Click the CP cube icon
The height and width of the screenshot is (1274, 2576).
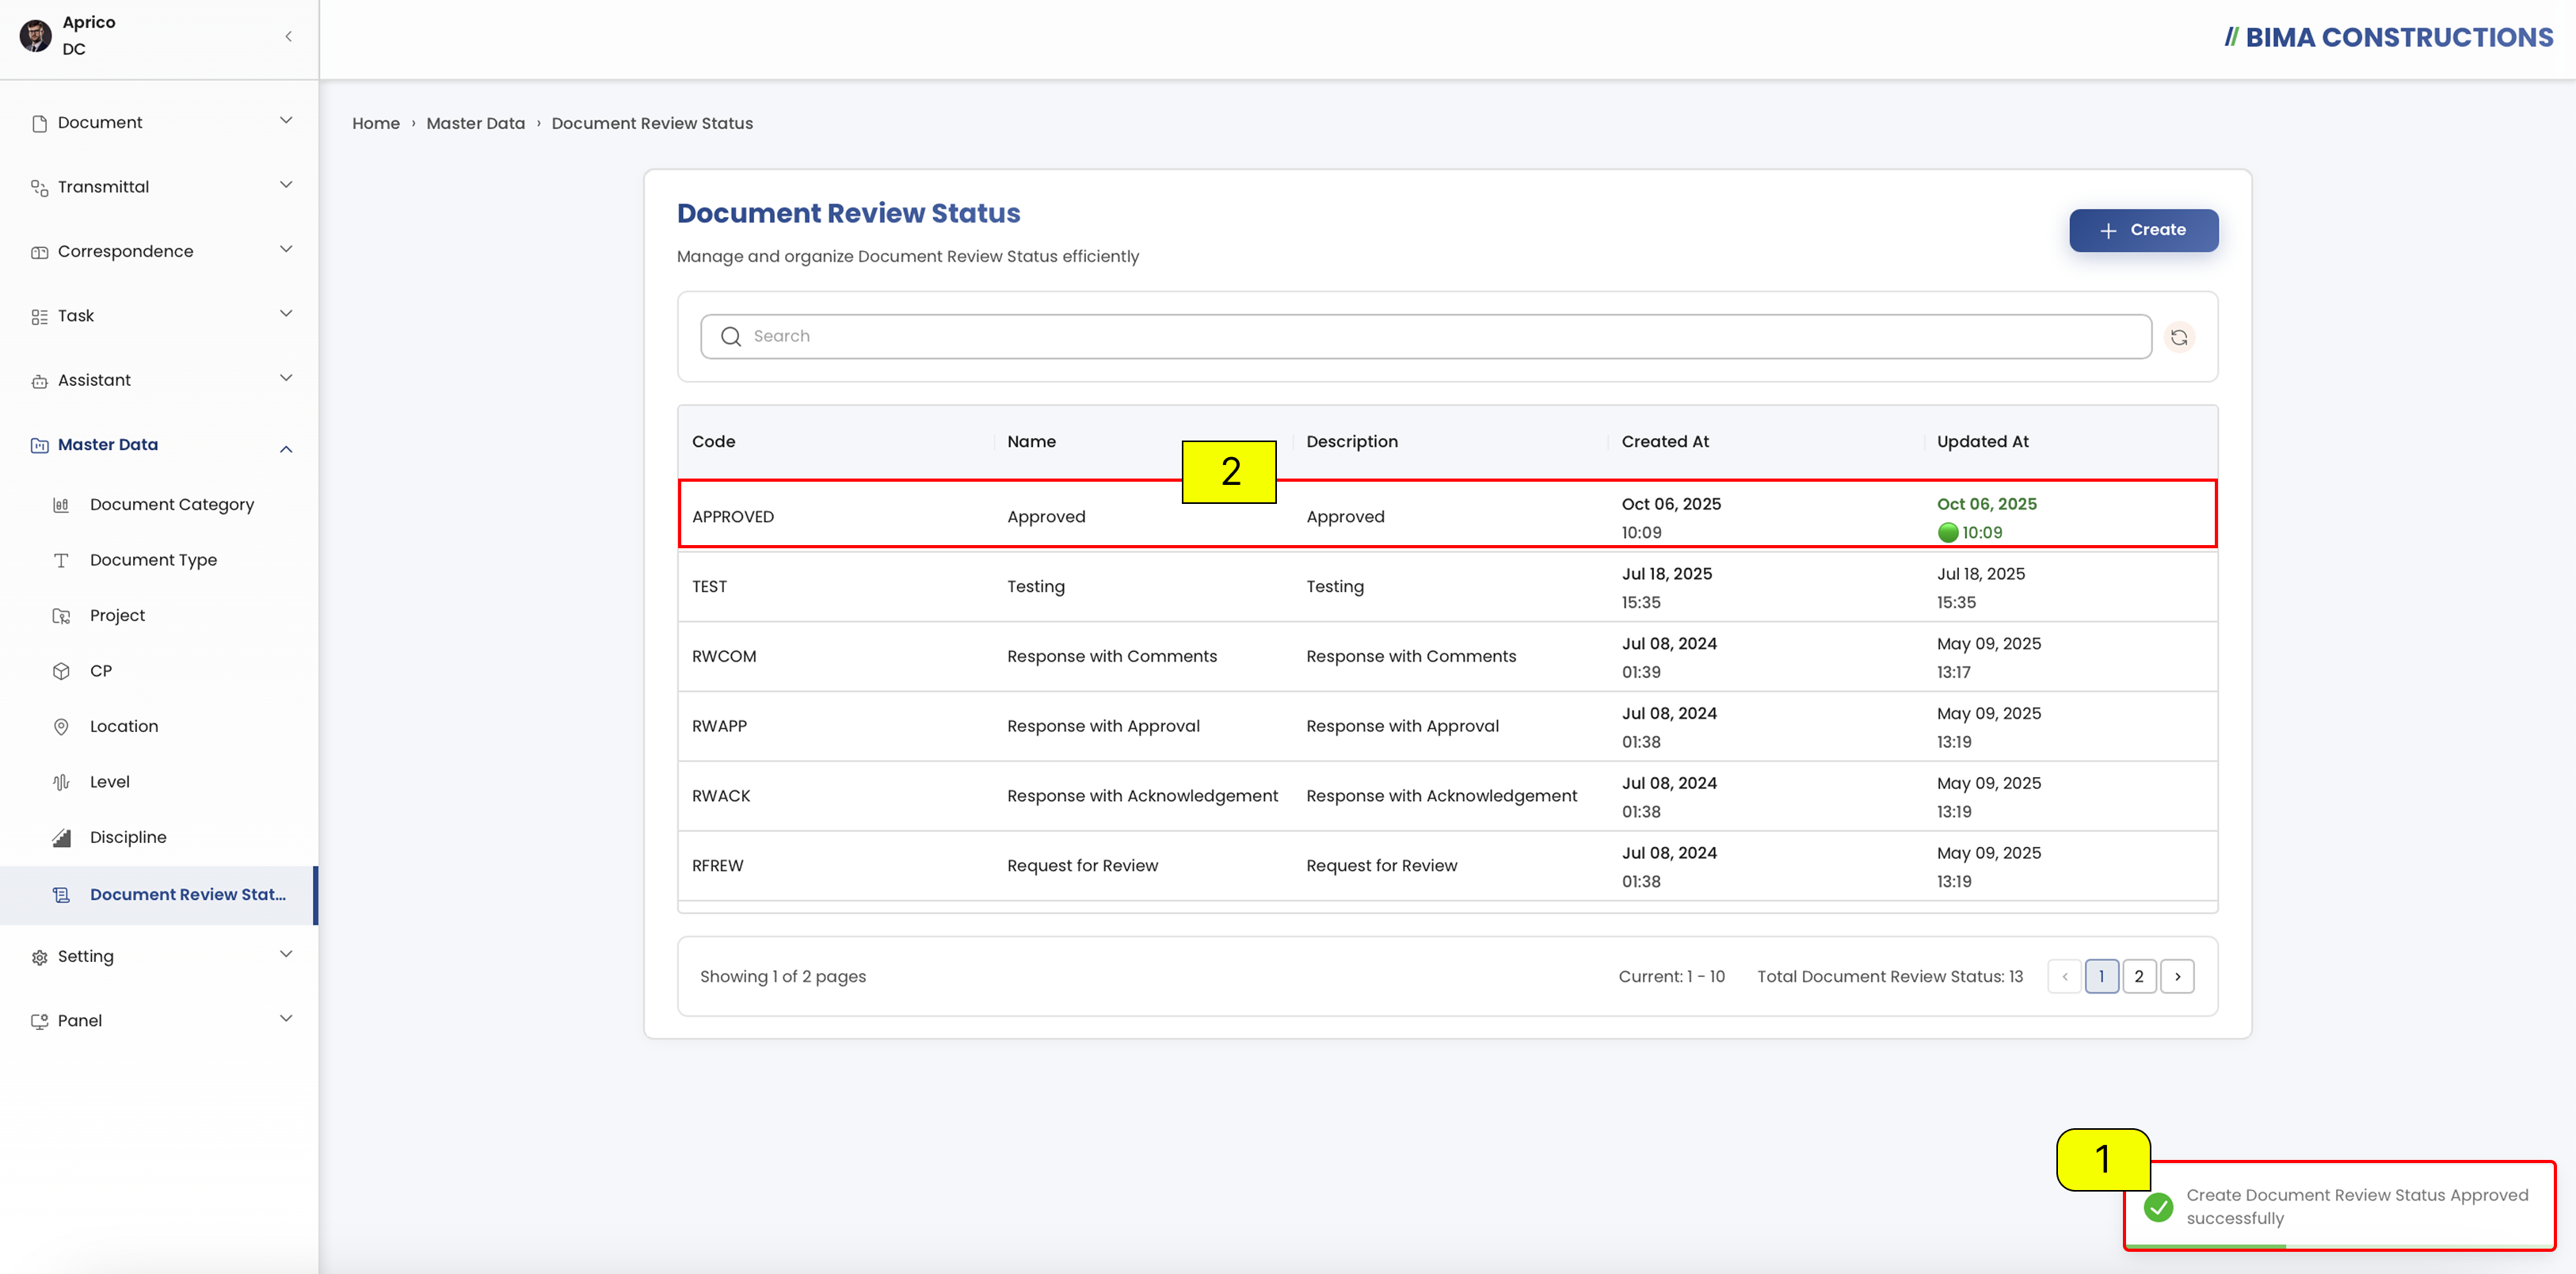61,671
